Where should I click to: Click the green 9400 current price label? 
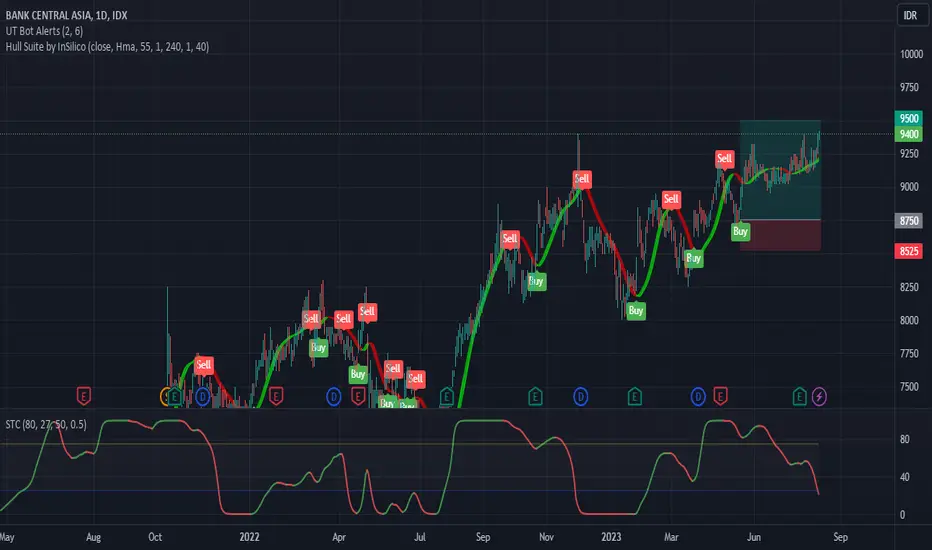pos(909,134)
